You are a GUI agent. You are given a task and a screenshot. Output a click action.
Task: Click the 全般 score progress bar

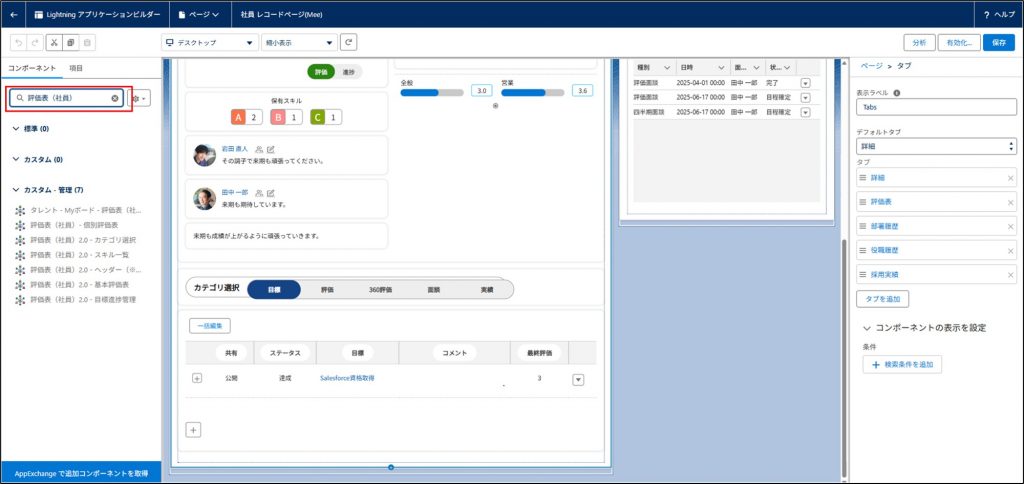point(431,92)
